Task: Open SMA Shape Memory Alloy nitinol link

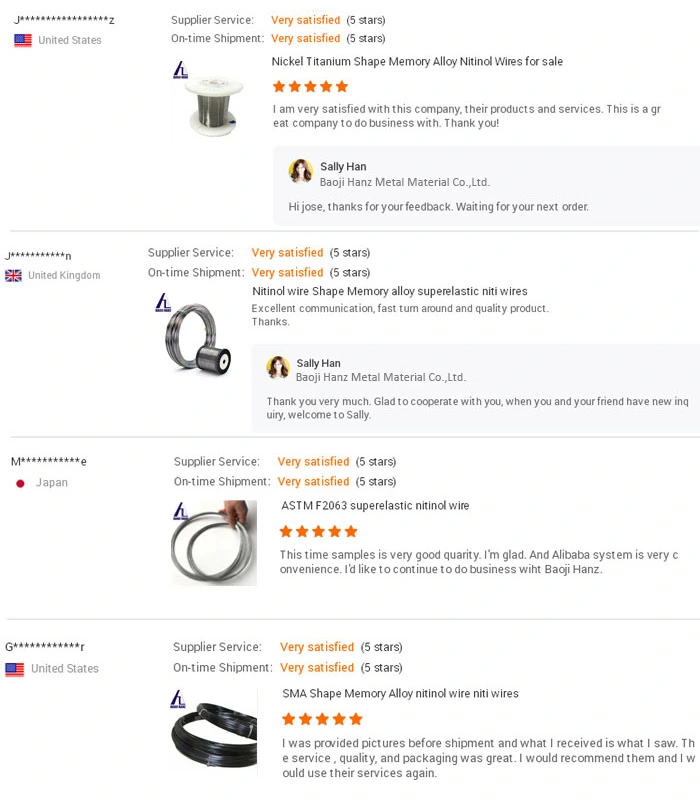Action: click(x=400, y=694)
